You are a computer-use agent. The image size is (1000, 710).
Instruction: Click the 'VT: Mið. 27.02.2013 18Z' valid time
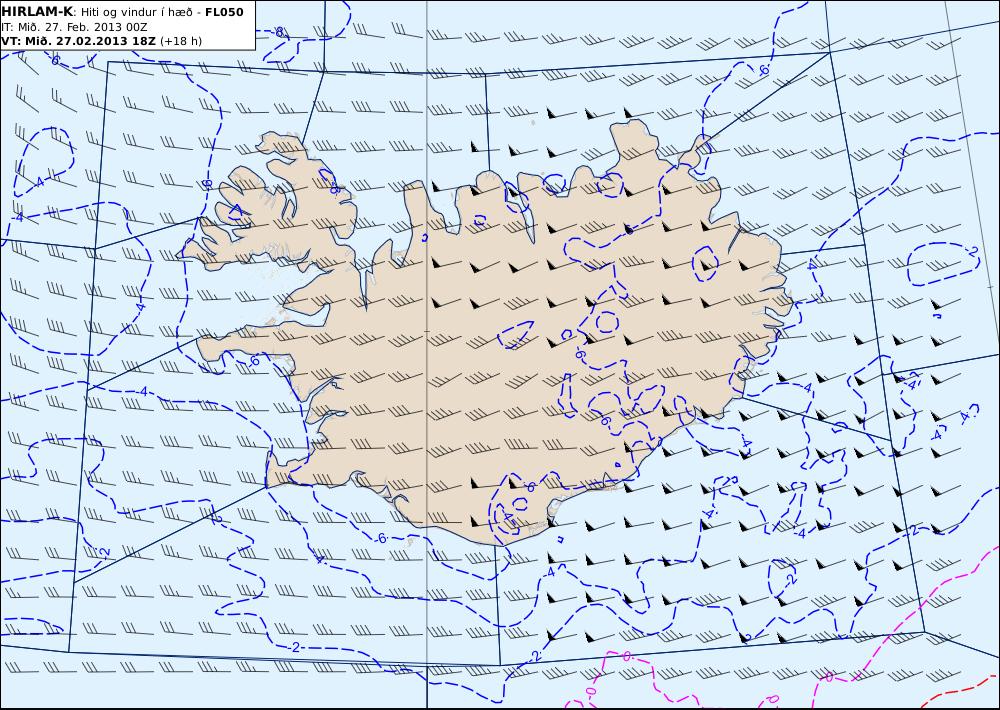click(x=78, y=41)
